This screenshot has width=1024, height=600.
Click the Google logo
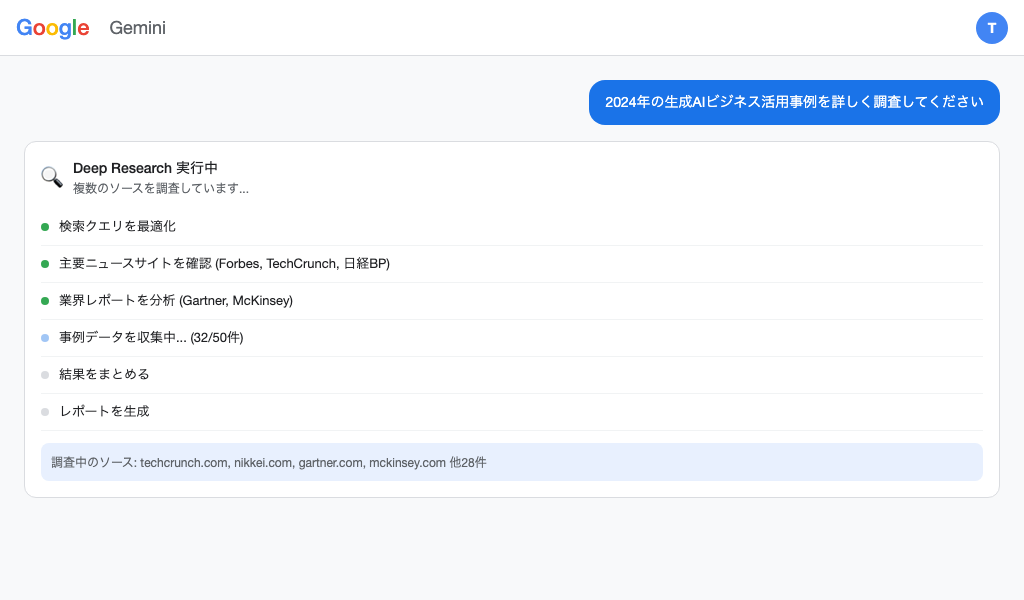pos(53,28)
